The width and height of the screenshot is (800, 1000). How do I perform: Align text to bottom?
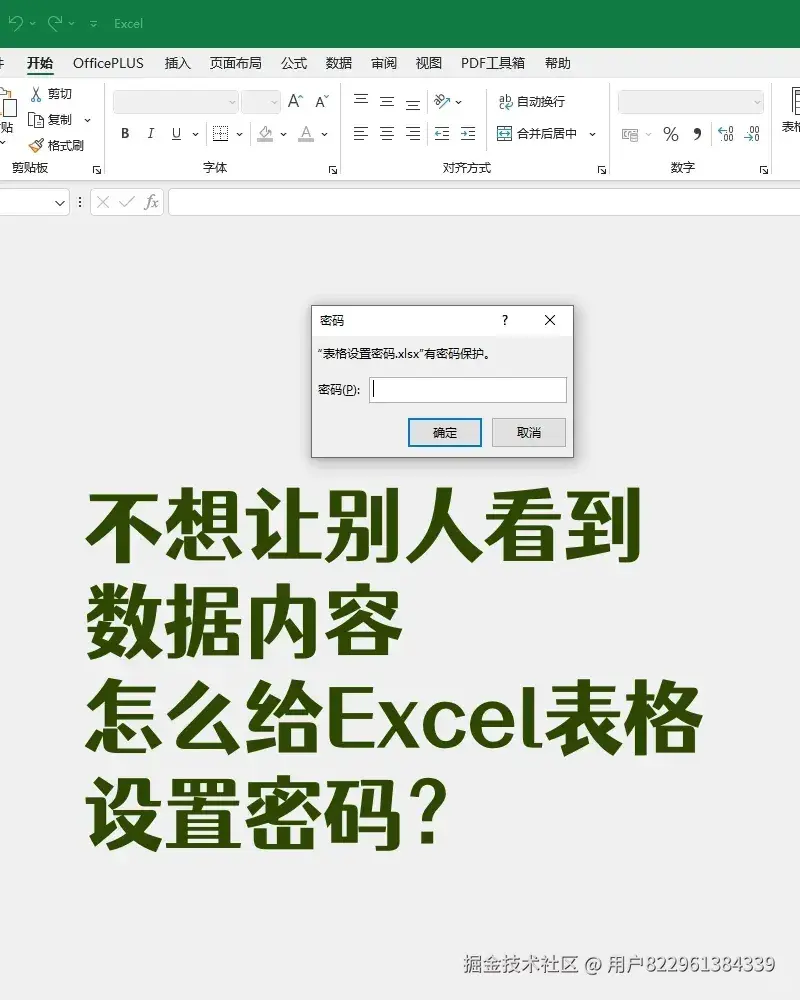coord(413,102)
